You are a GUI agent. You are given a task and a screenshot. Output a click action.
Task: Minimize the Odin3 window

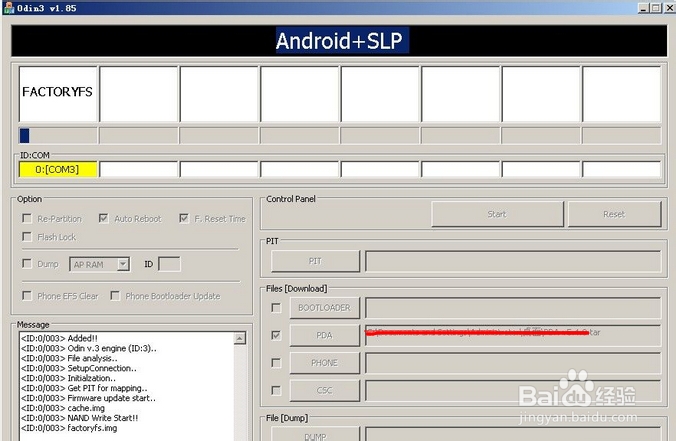643,8
